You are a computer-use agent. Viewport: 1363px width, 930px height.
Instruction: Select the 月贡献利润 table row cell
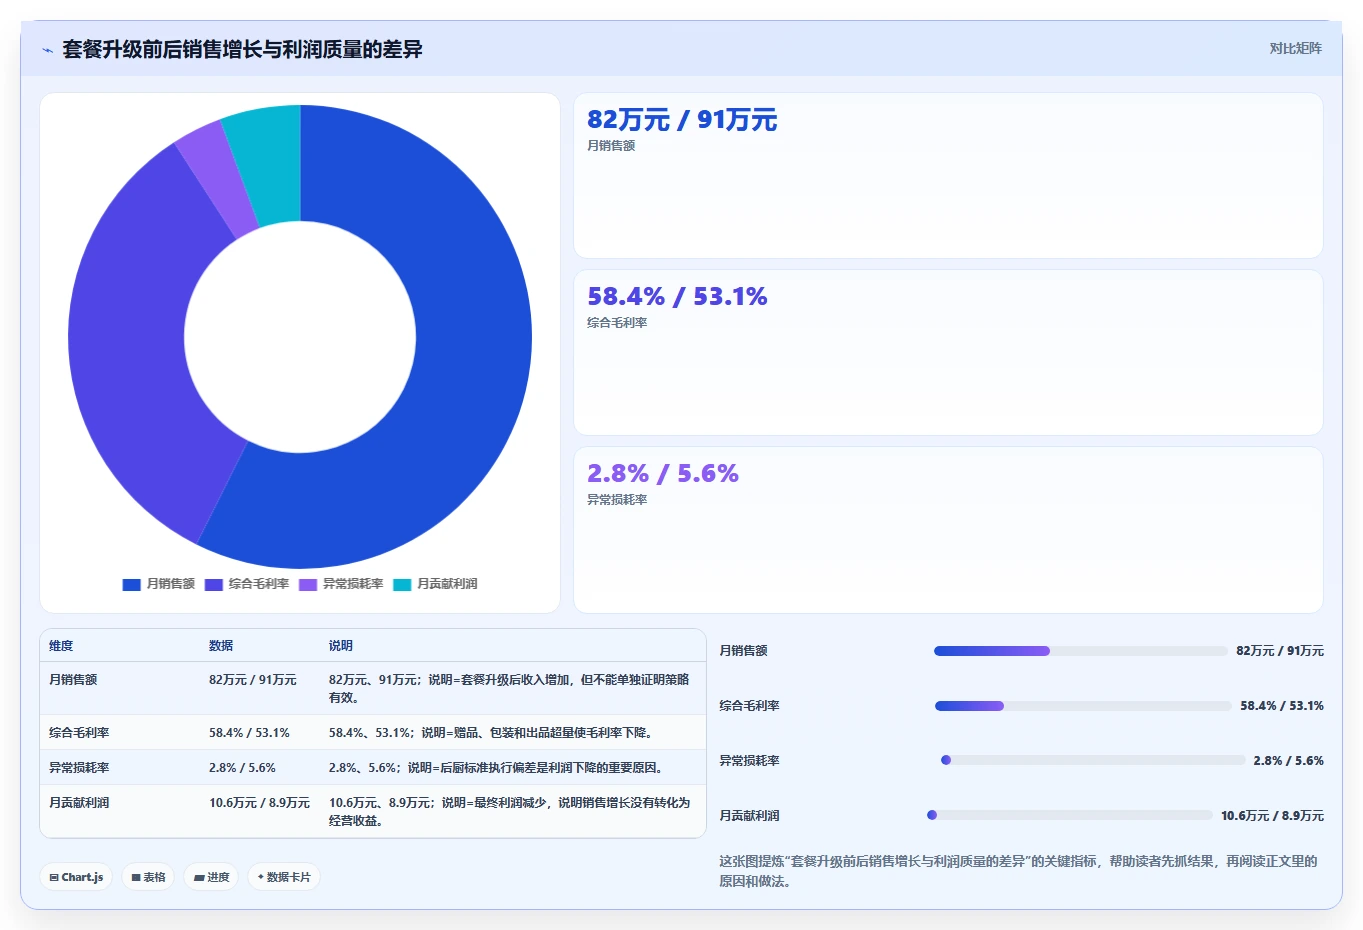[79, 803]
